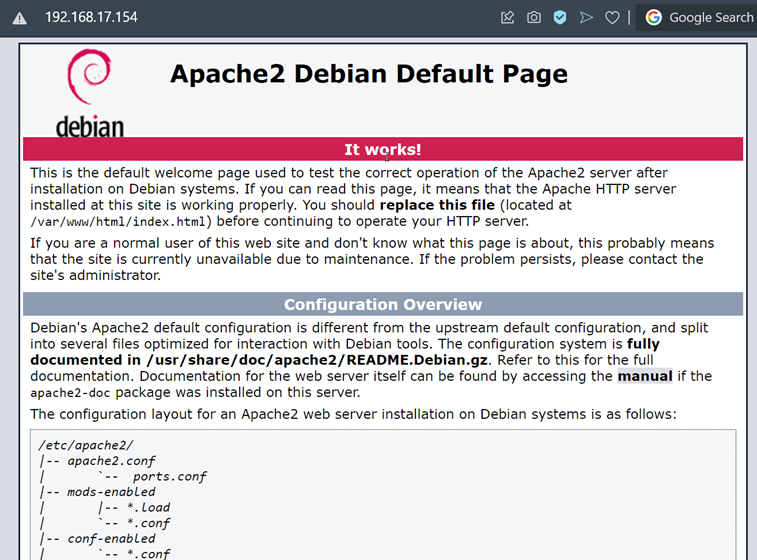Click into the Google Search field
757x560 pixels.
click(x=710, y=17)
